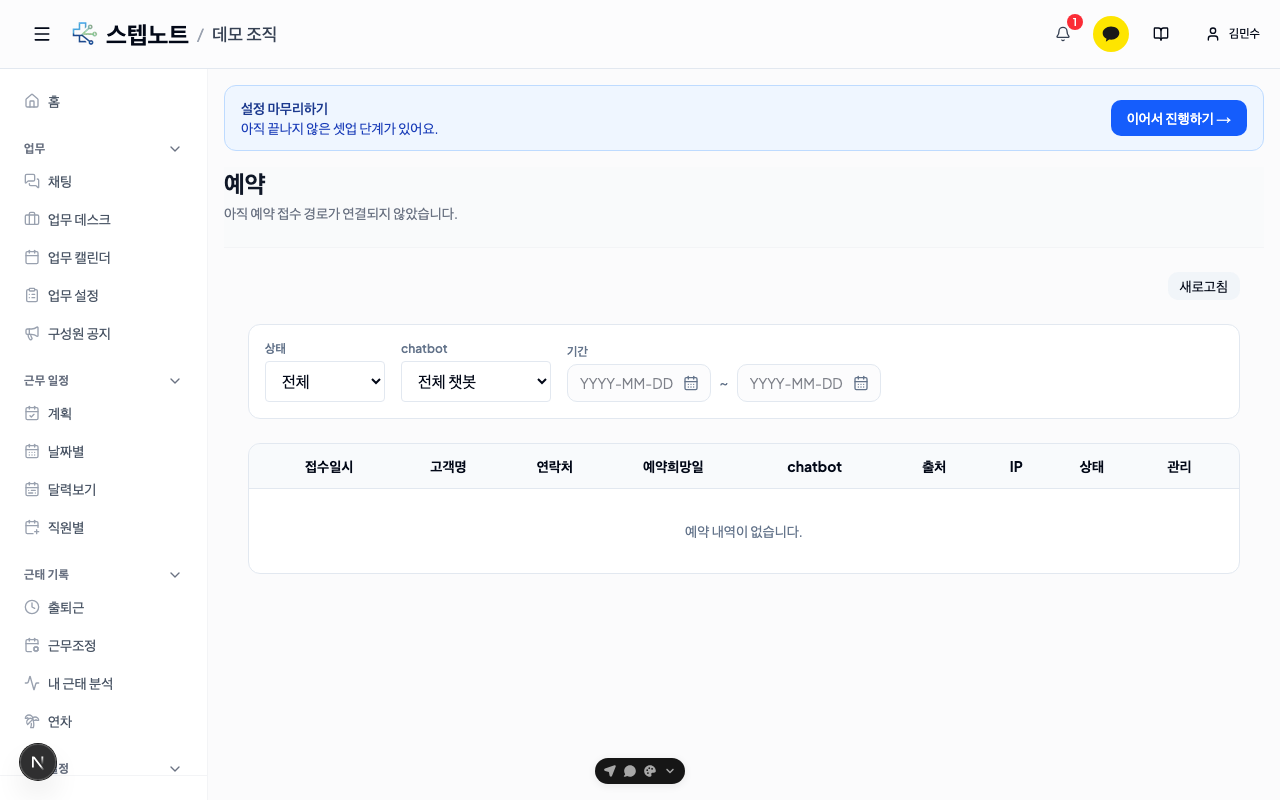The image size is (1280, 800).
Task: Open 업무 데스크 in the sidebar
Action: [x=104, y=219]
